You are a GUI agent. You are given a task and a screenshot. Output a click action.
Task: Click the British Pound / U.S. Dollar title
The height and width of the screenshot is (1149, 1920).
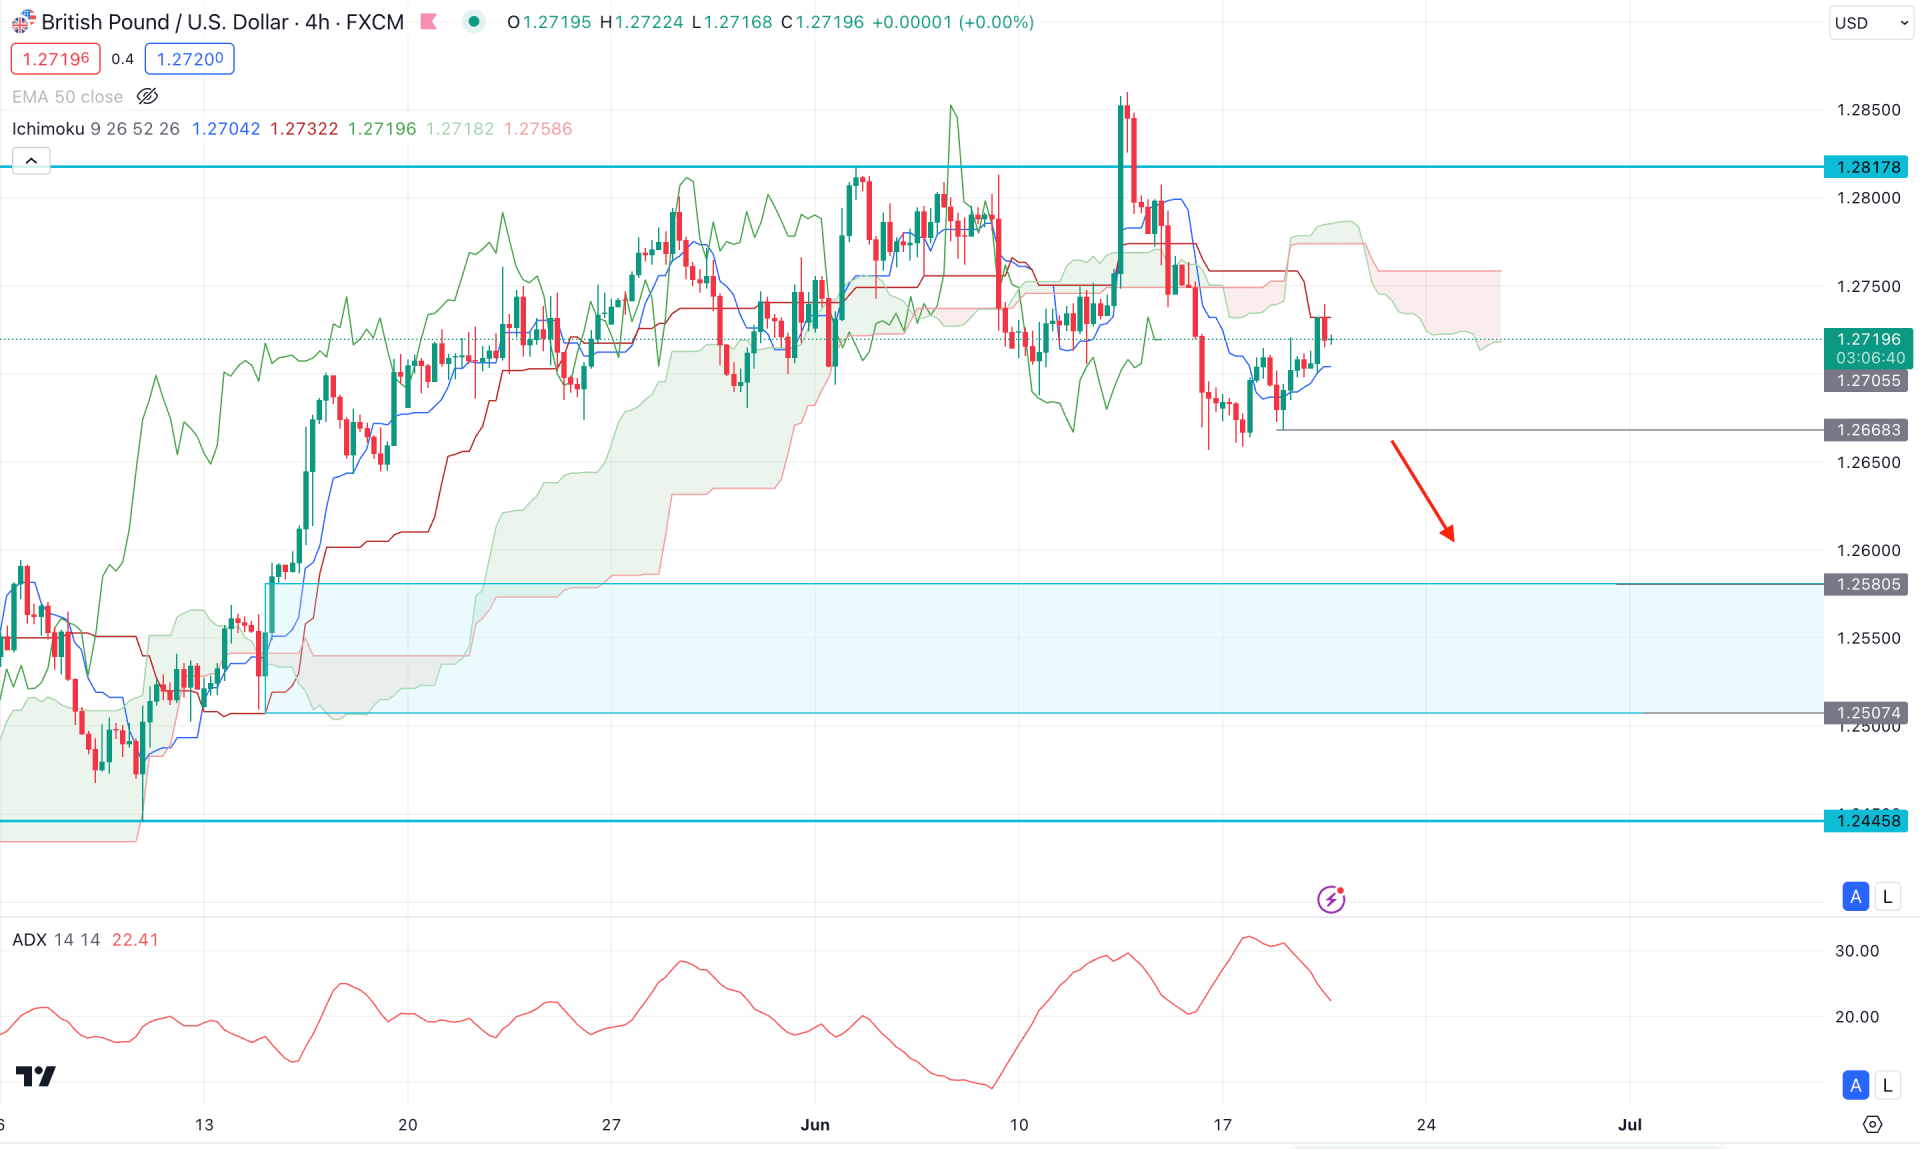pyautogui.click(x=165, y=22)
